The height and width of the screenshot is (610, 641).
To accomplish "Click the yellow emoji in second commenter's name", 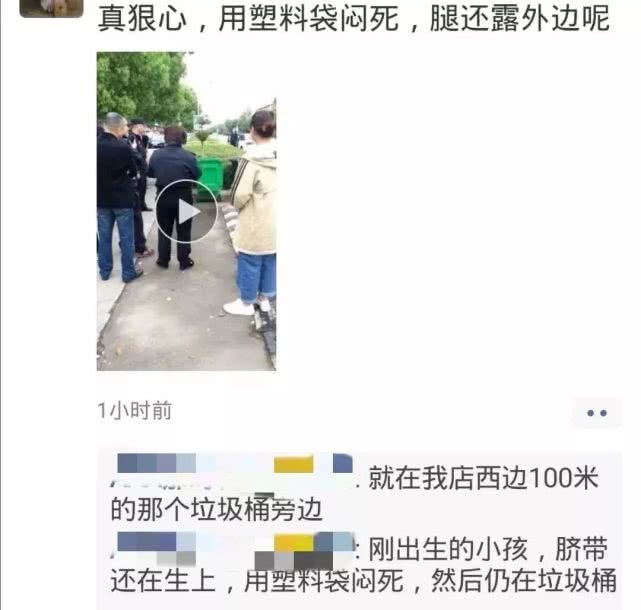I will [x=294, y=542].
